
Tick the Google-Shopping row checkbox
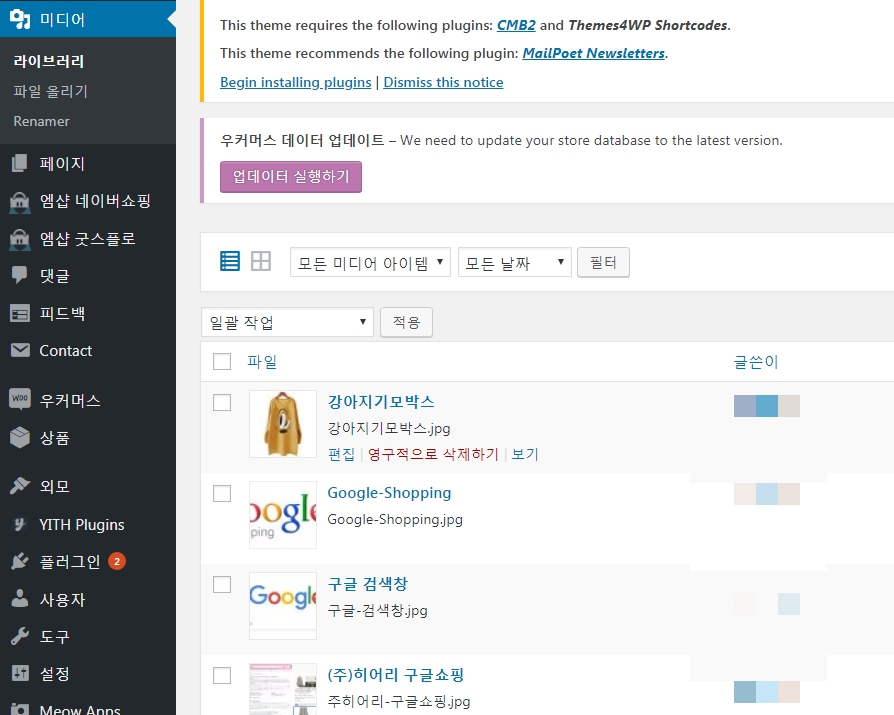point(222,493)
